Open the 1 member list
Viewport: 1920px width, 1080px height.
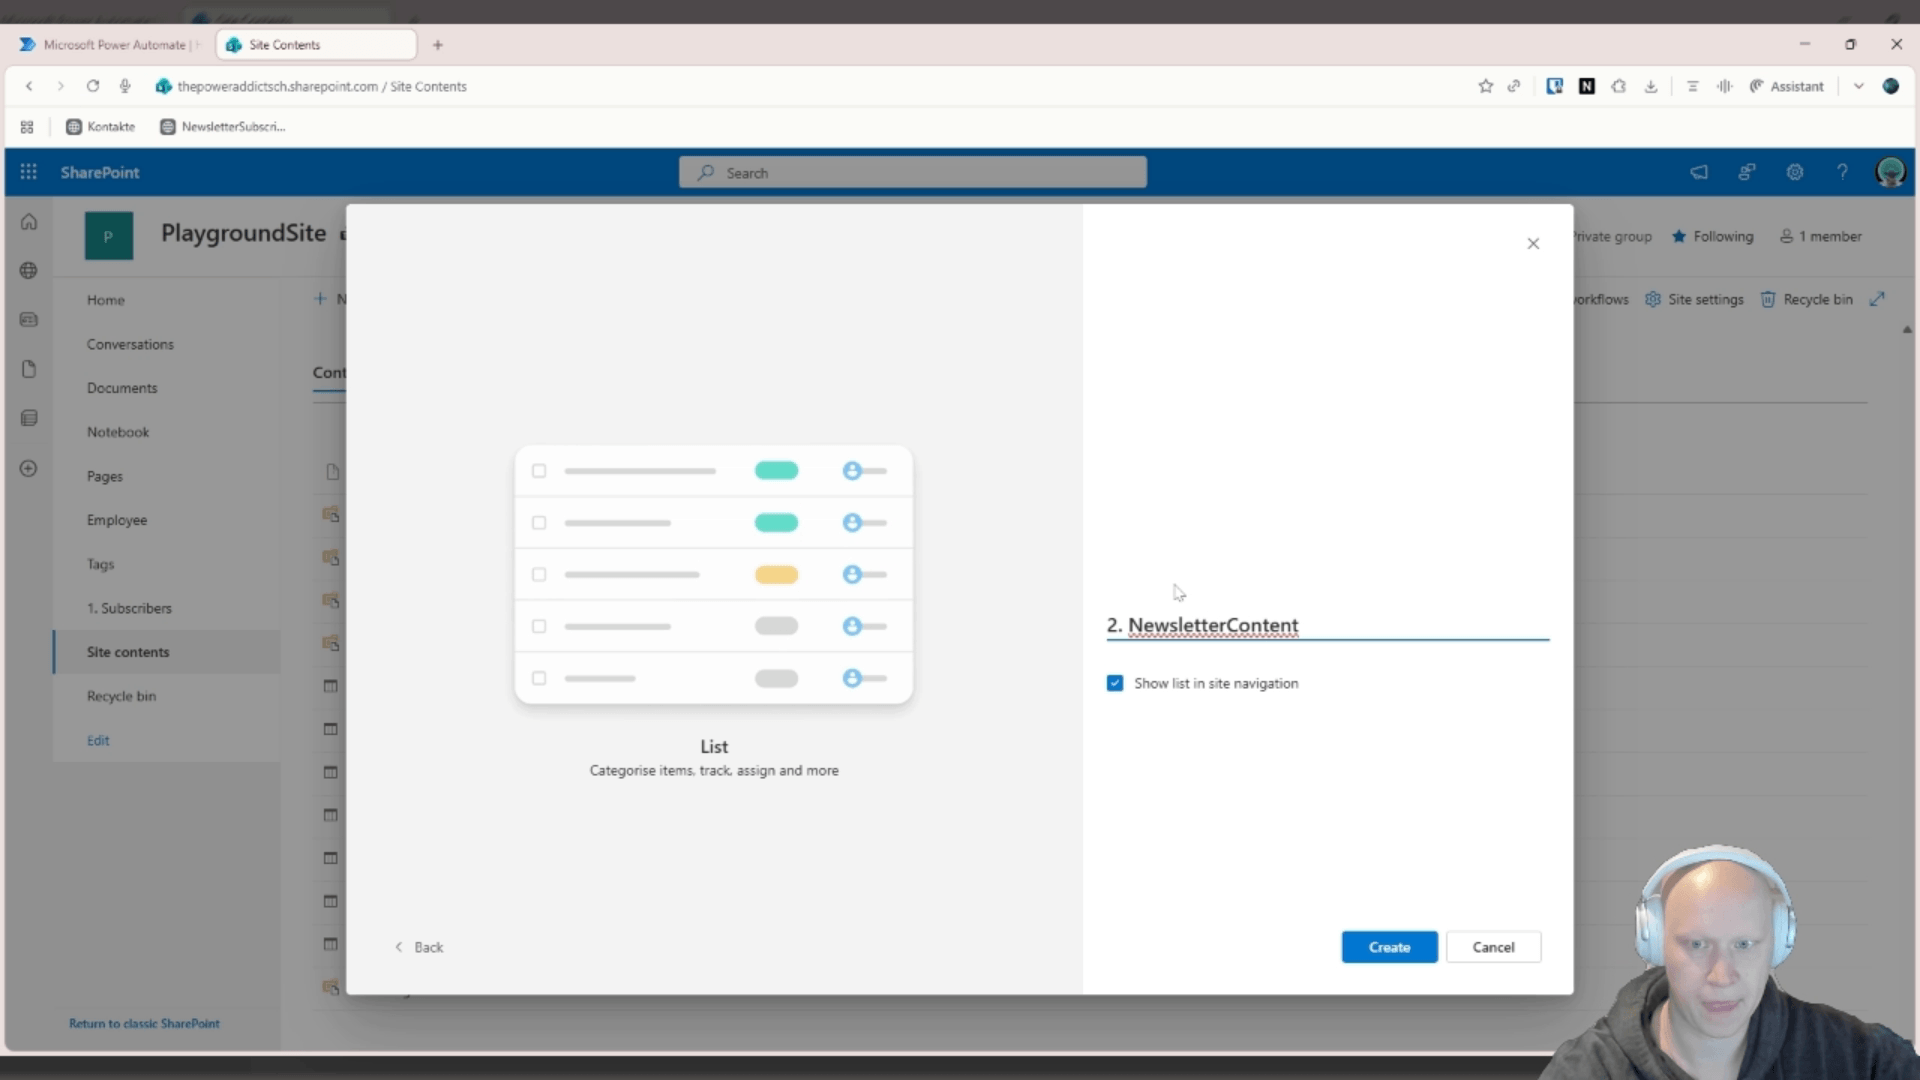1820,236
